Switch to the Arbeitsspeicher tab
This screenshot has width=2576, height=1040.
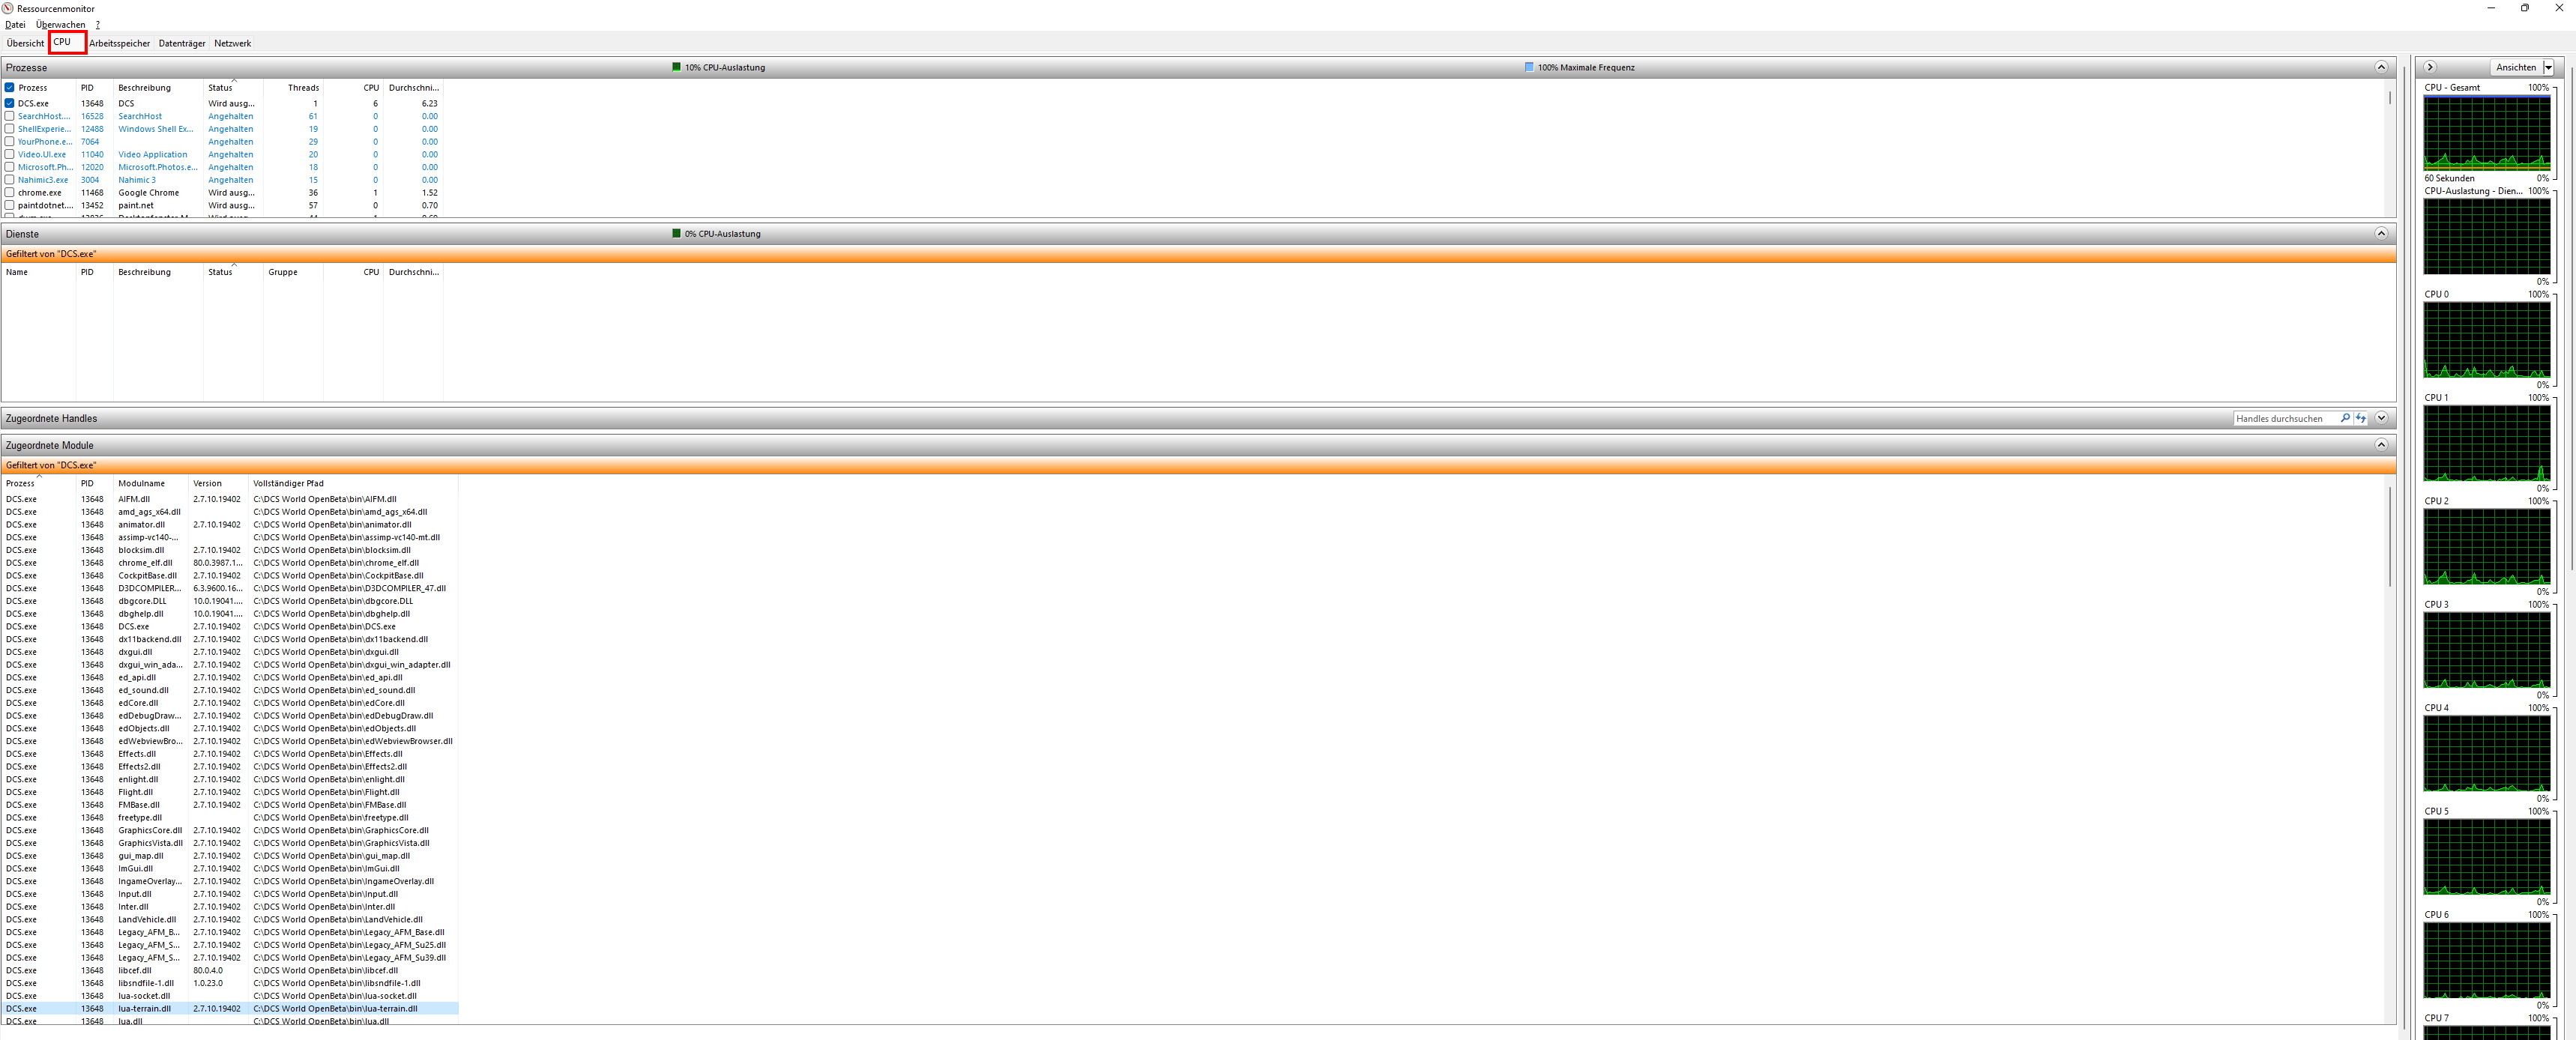click(x=119, y=43)
